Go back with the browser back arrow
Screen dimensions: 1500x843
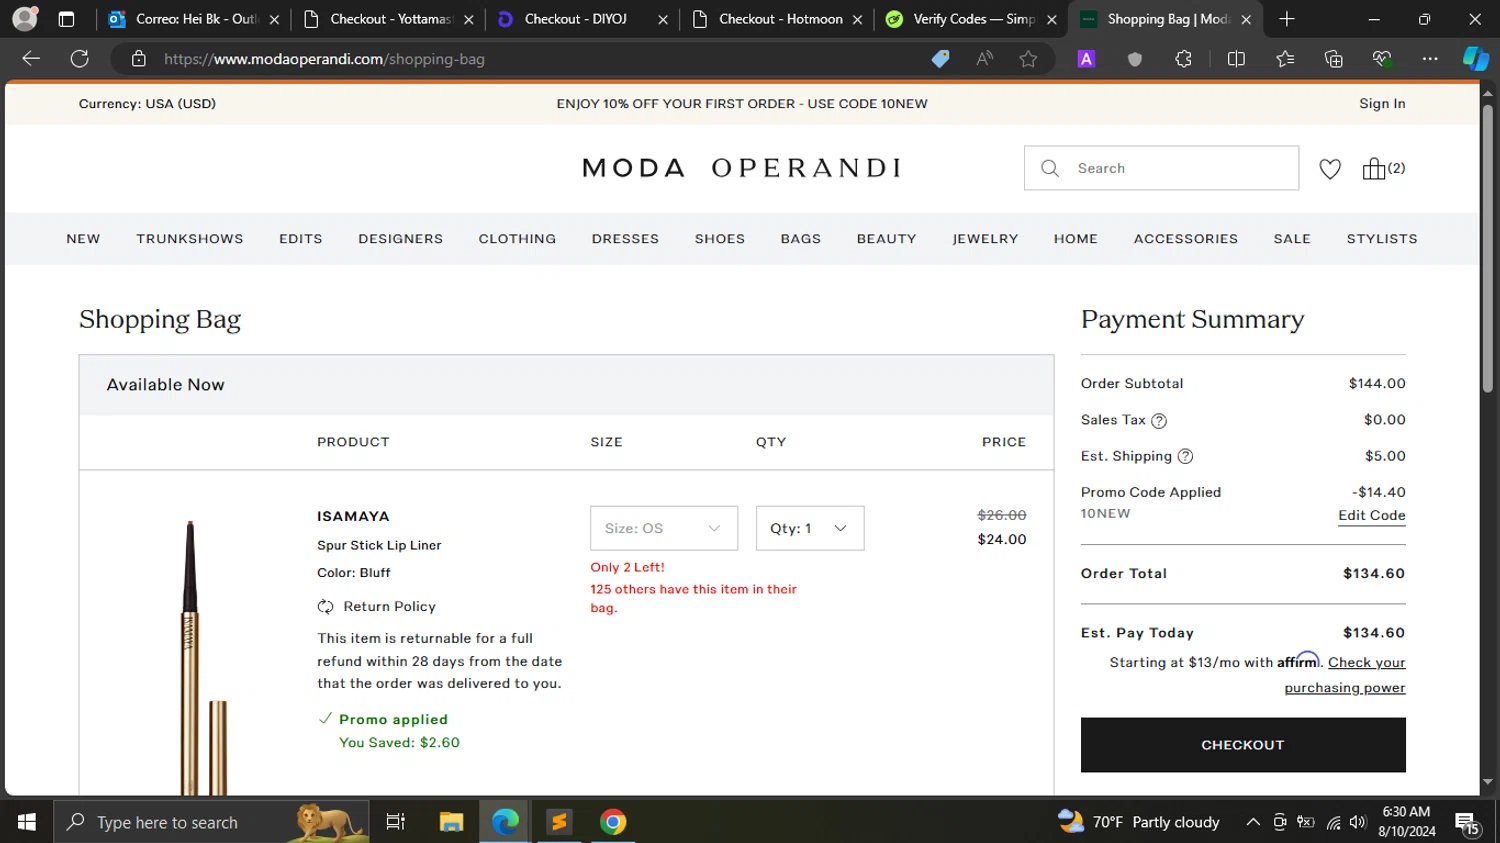[x=31, y=59]
